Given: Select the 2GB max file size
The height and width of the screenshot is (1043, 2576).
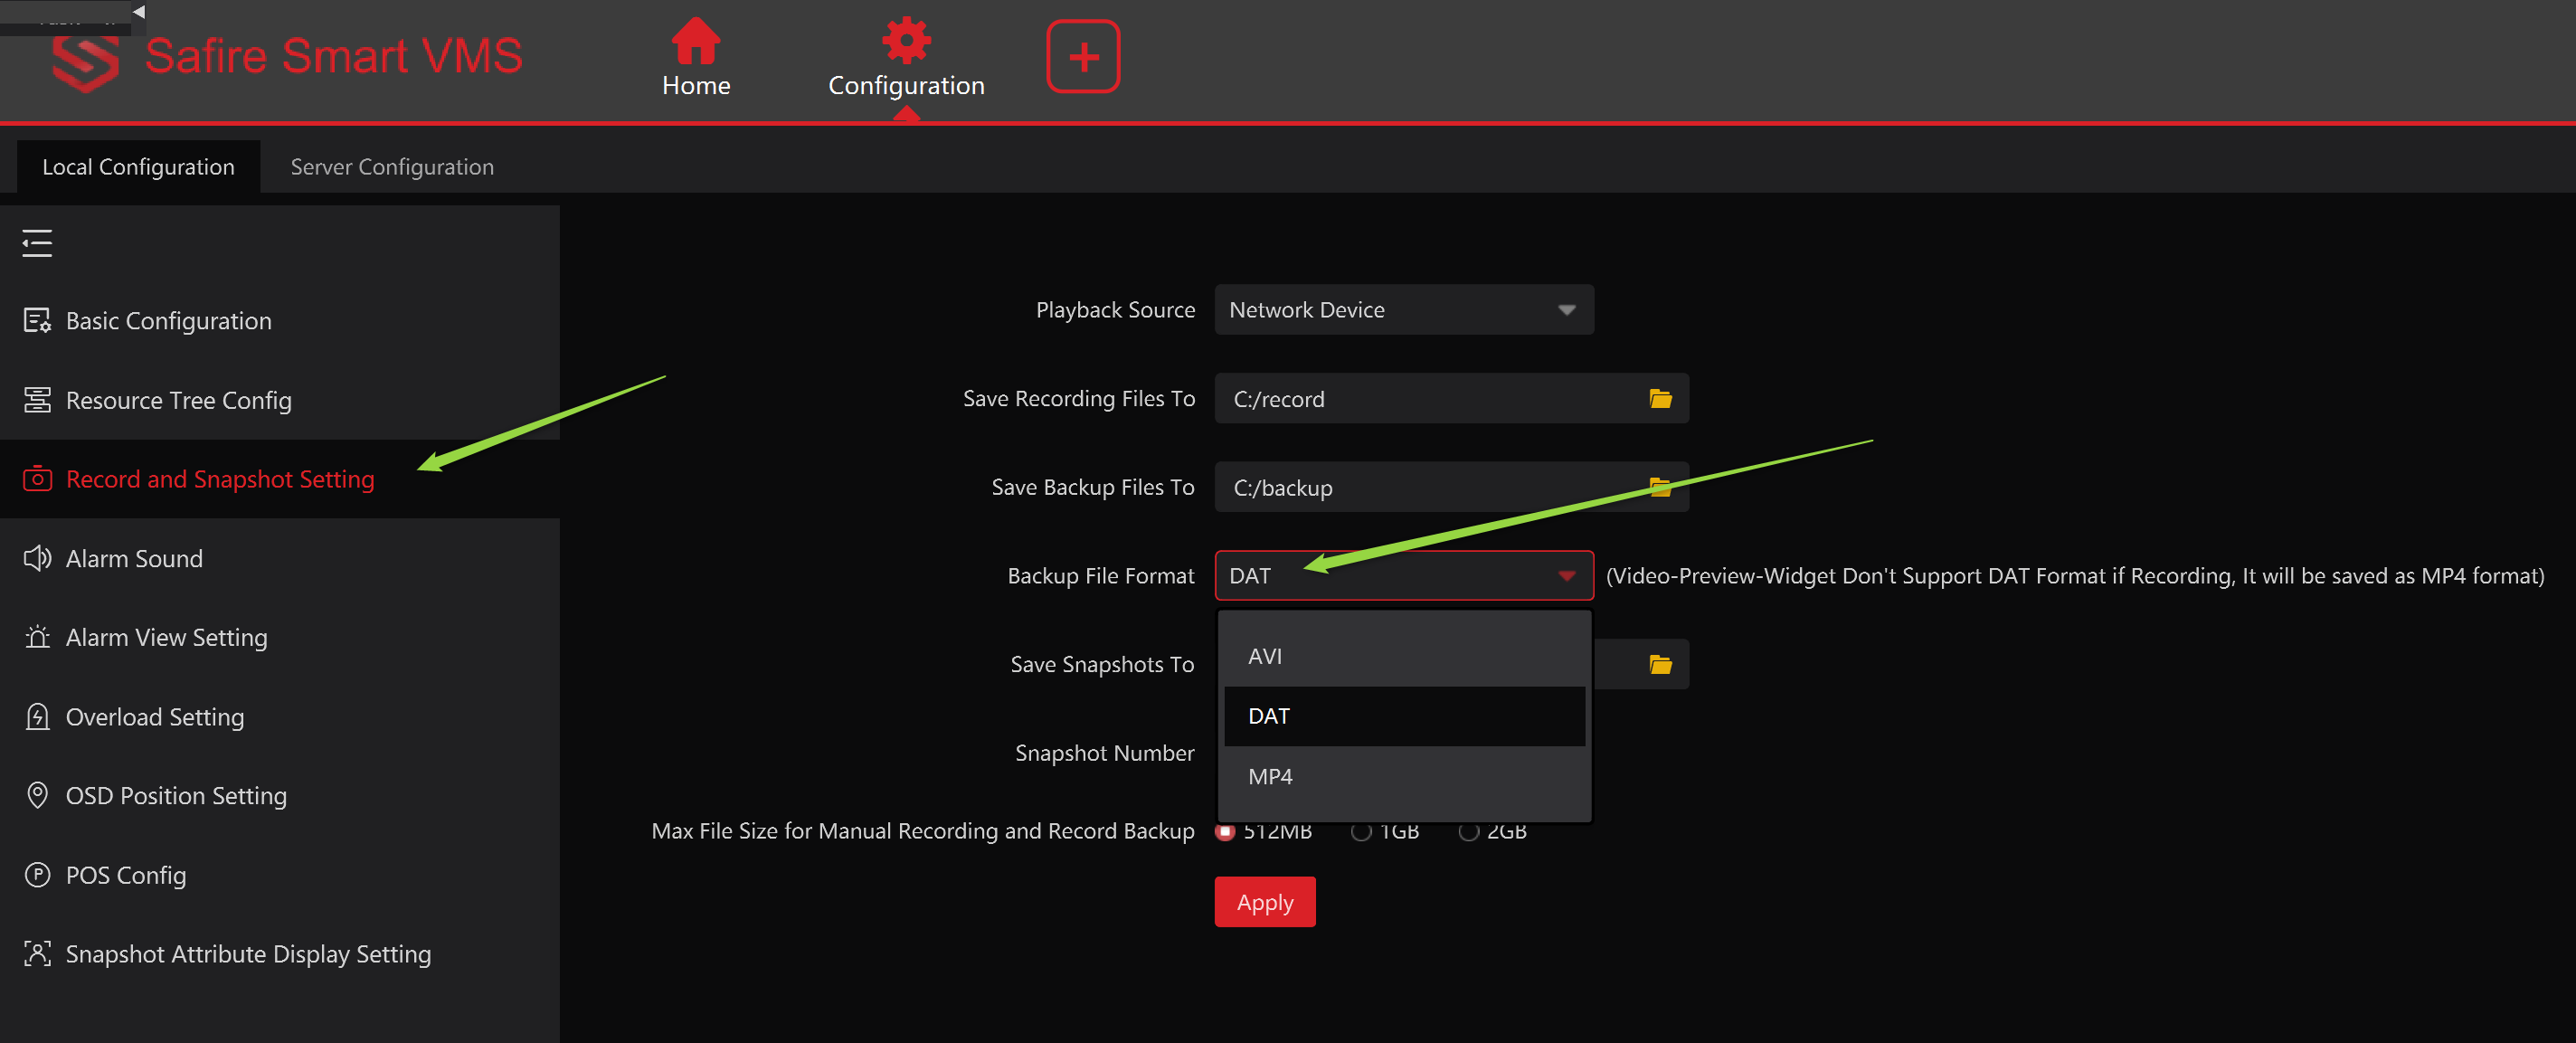Looking at the screenshot, I should [x=1469, y=832].
